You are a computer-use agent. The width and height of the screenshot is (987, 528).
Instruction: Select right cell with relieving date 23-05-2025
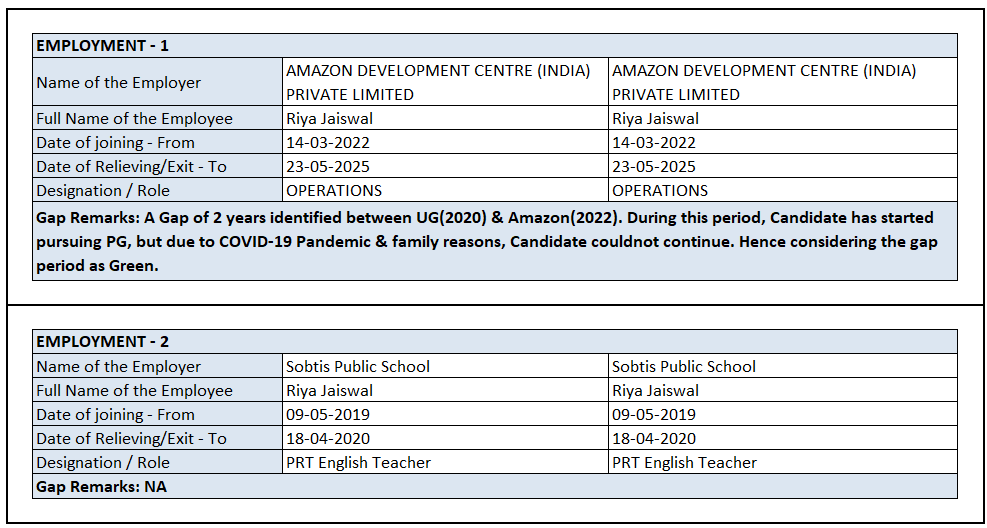pyautogui.click(x=653, y=167)
